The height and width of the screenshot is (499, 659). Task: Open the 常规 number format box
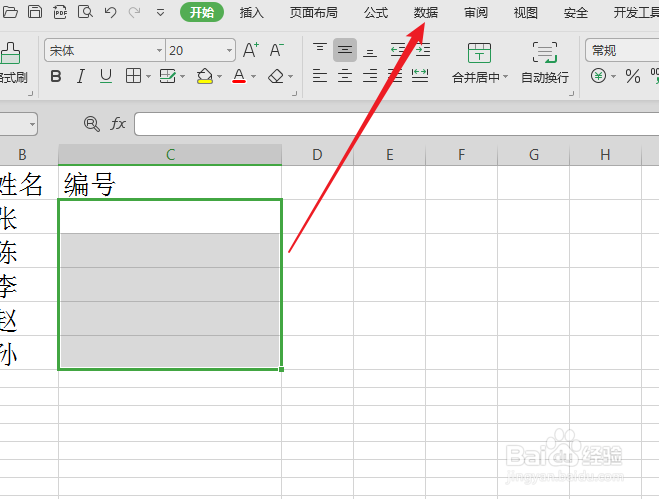622,50
